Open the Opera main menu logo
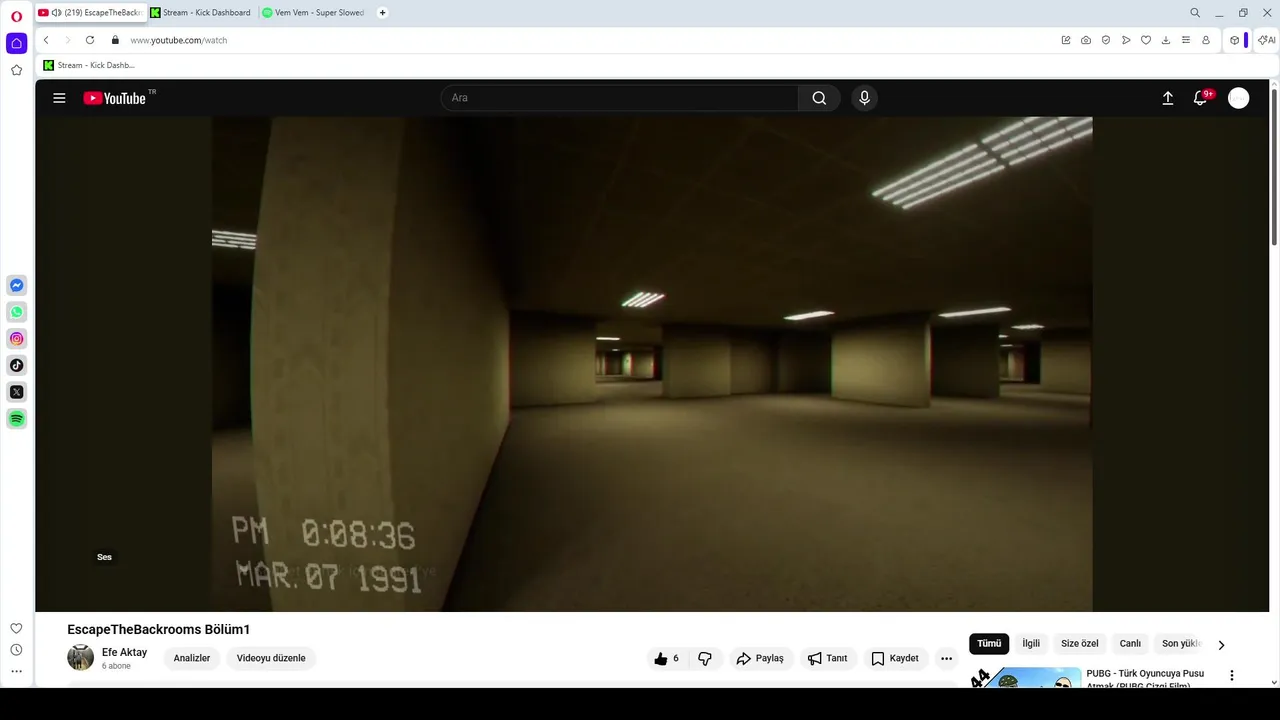The width and height of the screenshot is (1280, 720). [16, 16]
